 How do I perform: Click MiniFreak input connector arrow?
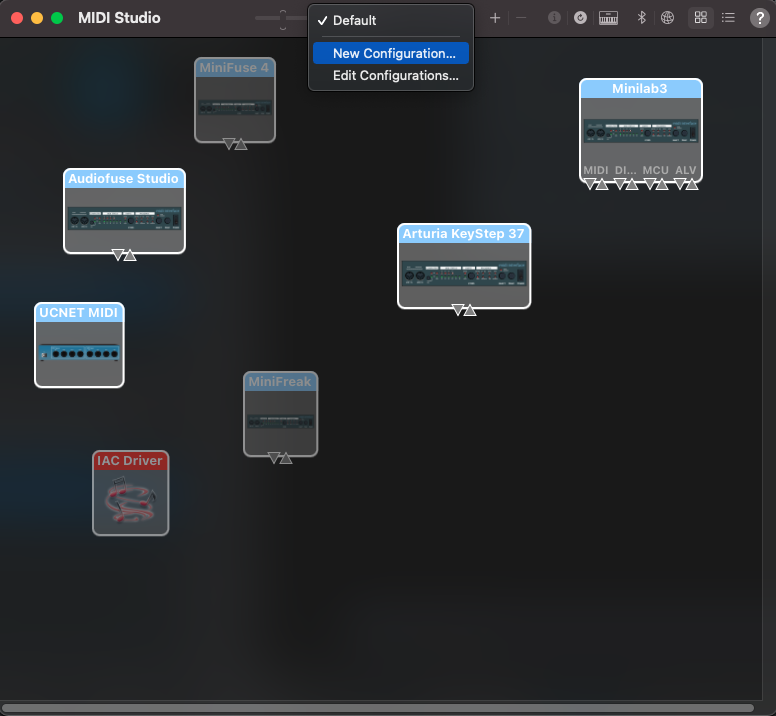(274, 458)
